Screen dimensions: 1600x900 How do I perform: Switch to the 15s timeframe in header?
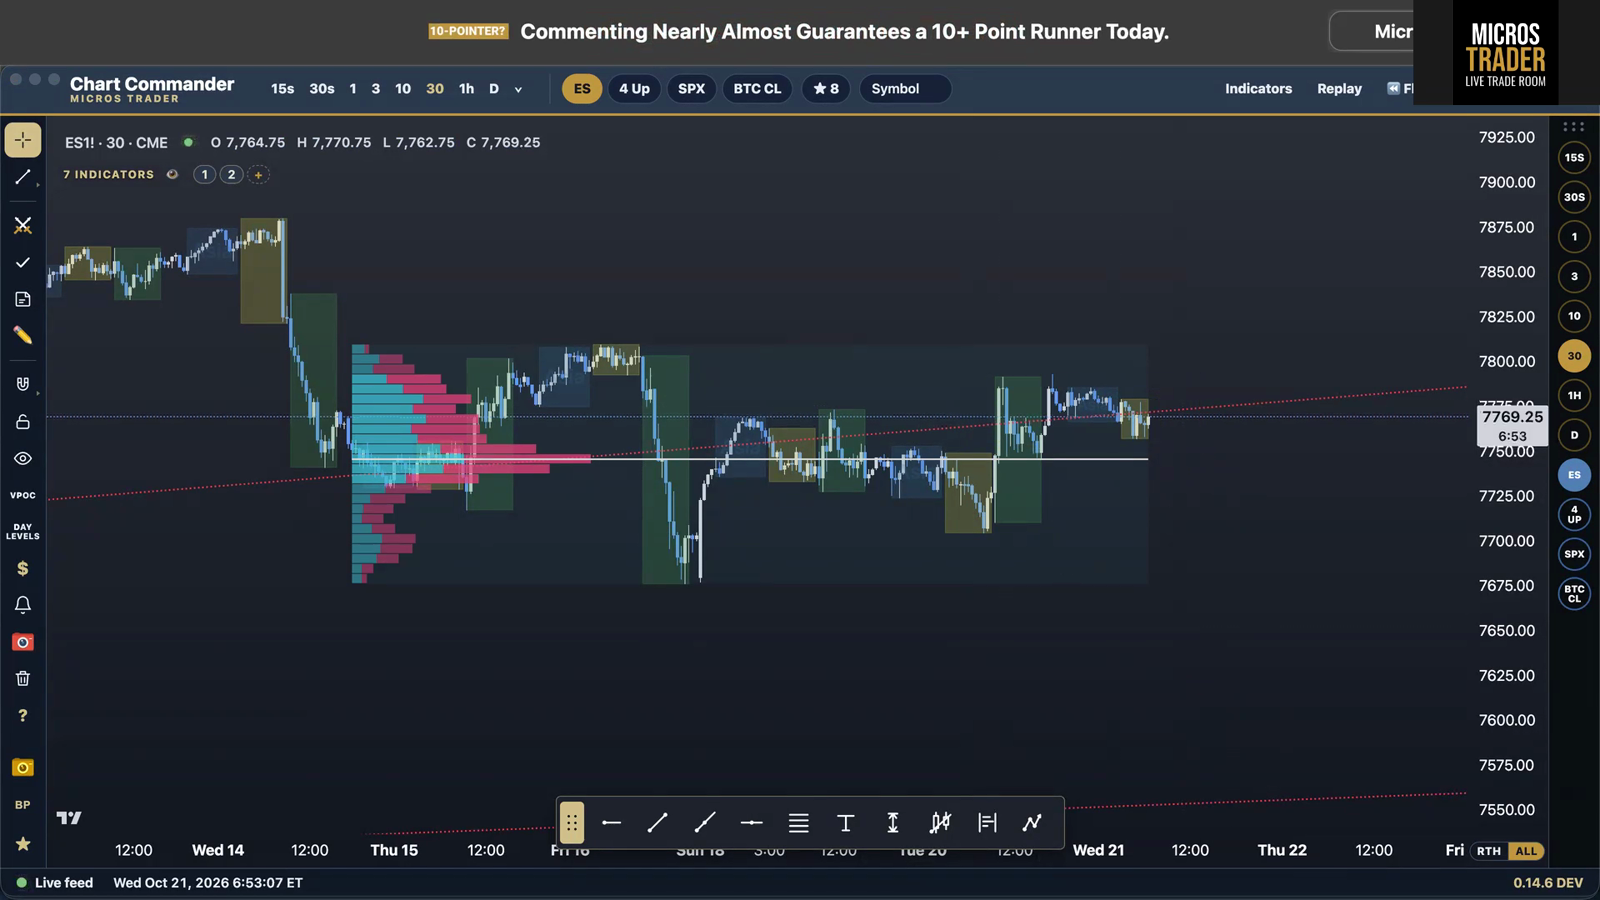283,89
